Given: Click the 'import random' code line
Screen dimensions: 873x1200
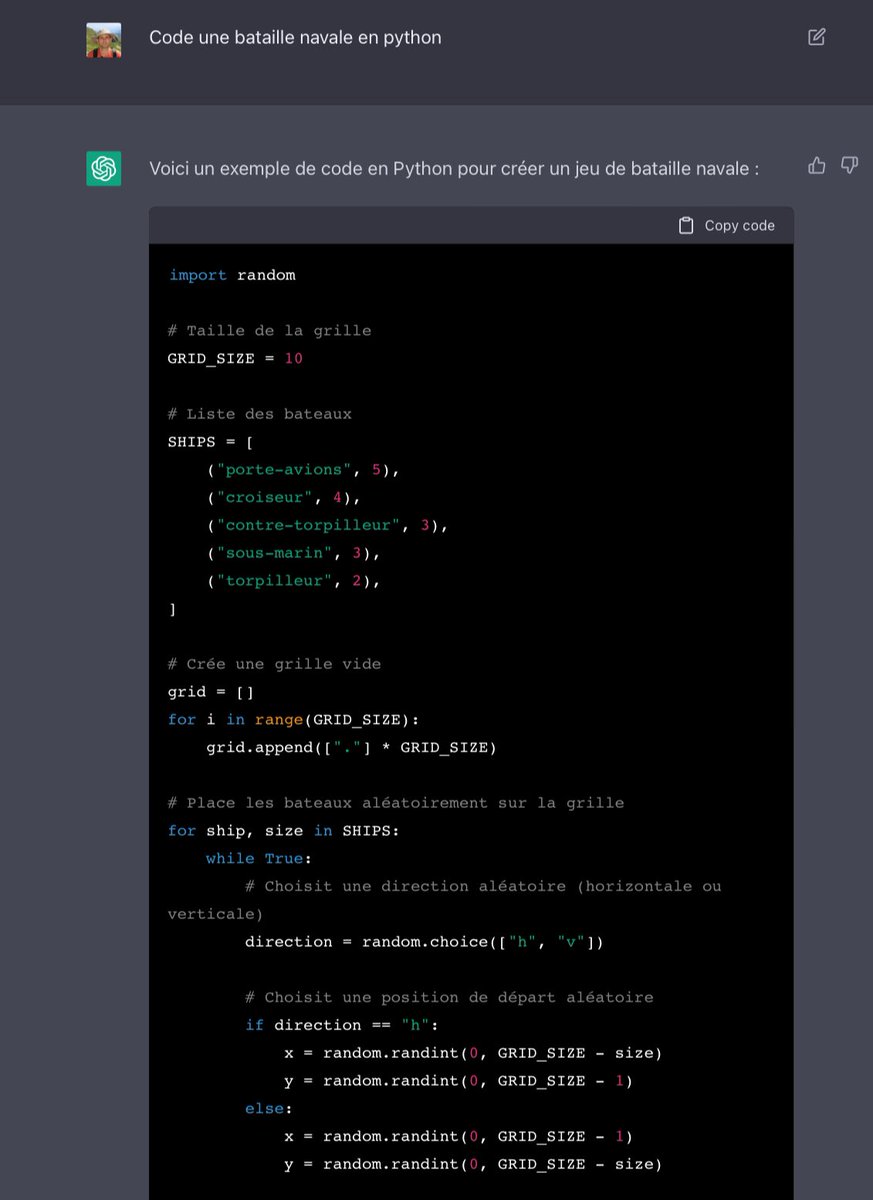Looking at the screenshot, I should click(x=232, y=274).
